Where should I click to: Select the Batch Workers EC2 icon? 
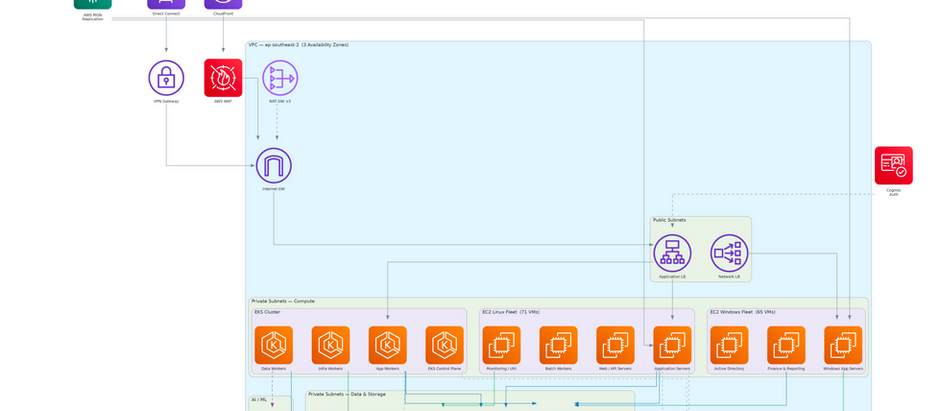559,345
